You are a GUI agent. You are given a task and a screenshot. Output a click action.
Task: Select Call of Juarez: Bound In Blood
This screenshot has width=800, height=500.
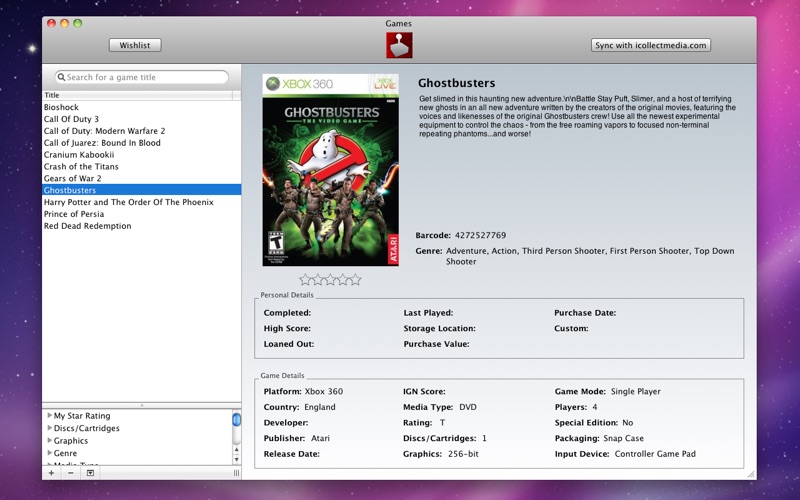[x=141, y=143]
